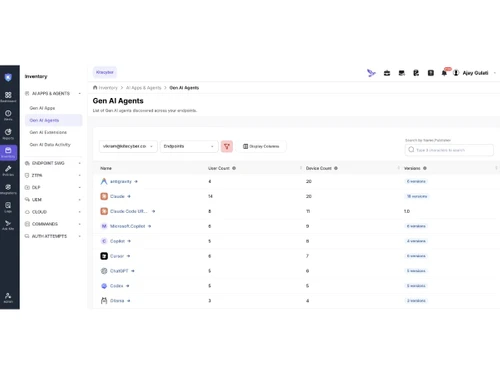Click the tenant tag button at top left
This screenshot has height=375, width=500.
[x=105, y=72]
